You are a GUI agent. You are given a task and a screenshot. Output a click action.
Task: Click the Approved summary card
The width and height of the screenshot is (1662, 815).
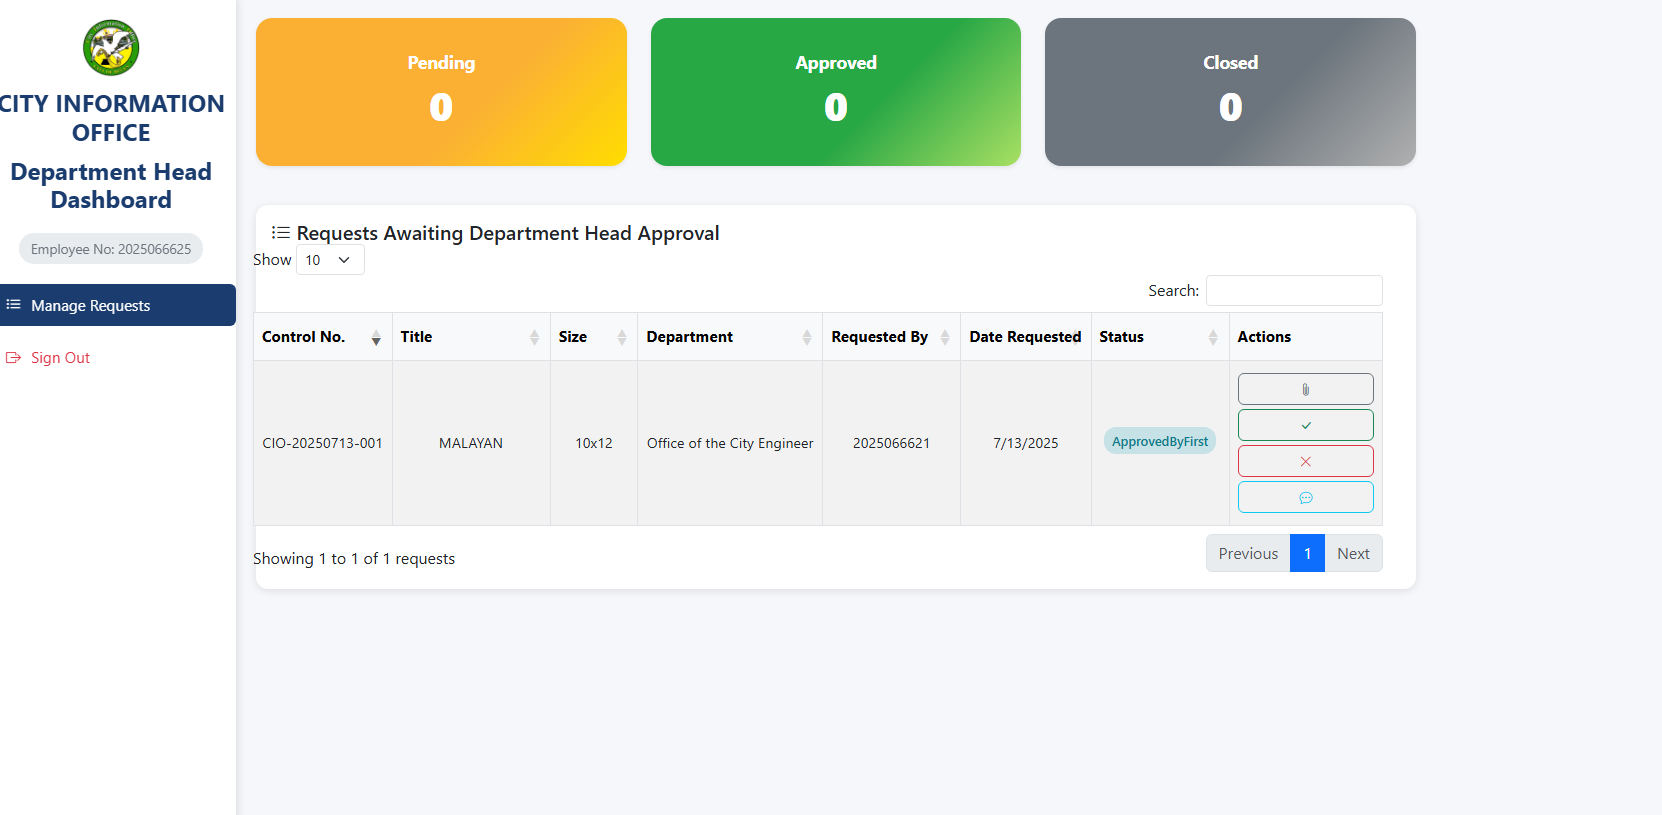836,92
